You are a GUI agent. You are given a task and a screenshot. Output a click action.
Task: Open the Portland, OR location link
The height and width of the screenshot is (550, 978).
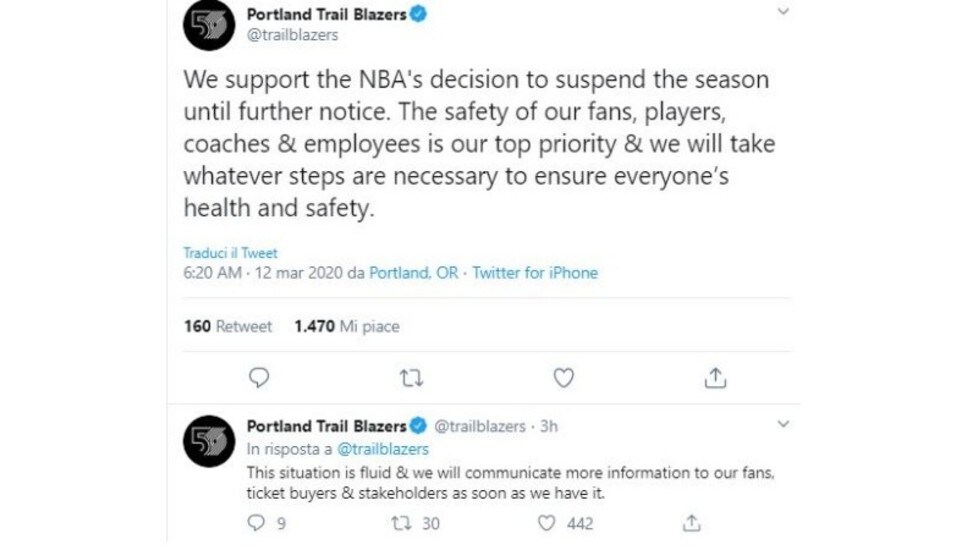(x=414, y=273)
